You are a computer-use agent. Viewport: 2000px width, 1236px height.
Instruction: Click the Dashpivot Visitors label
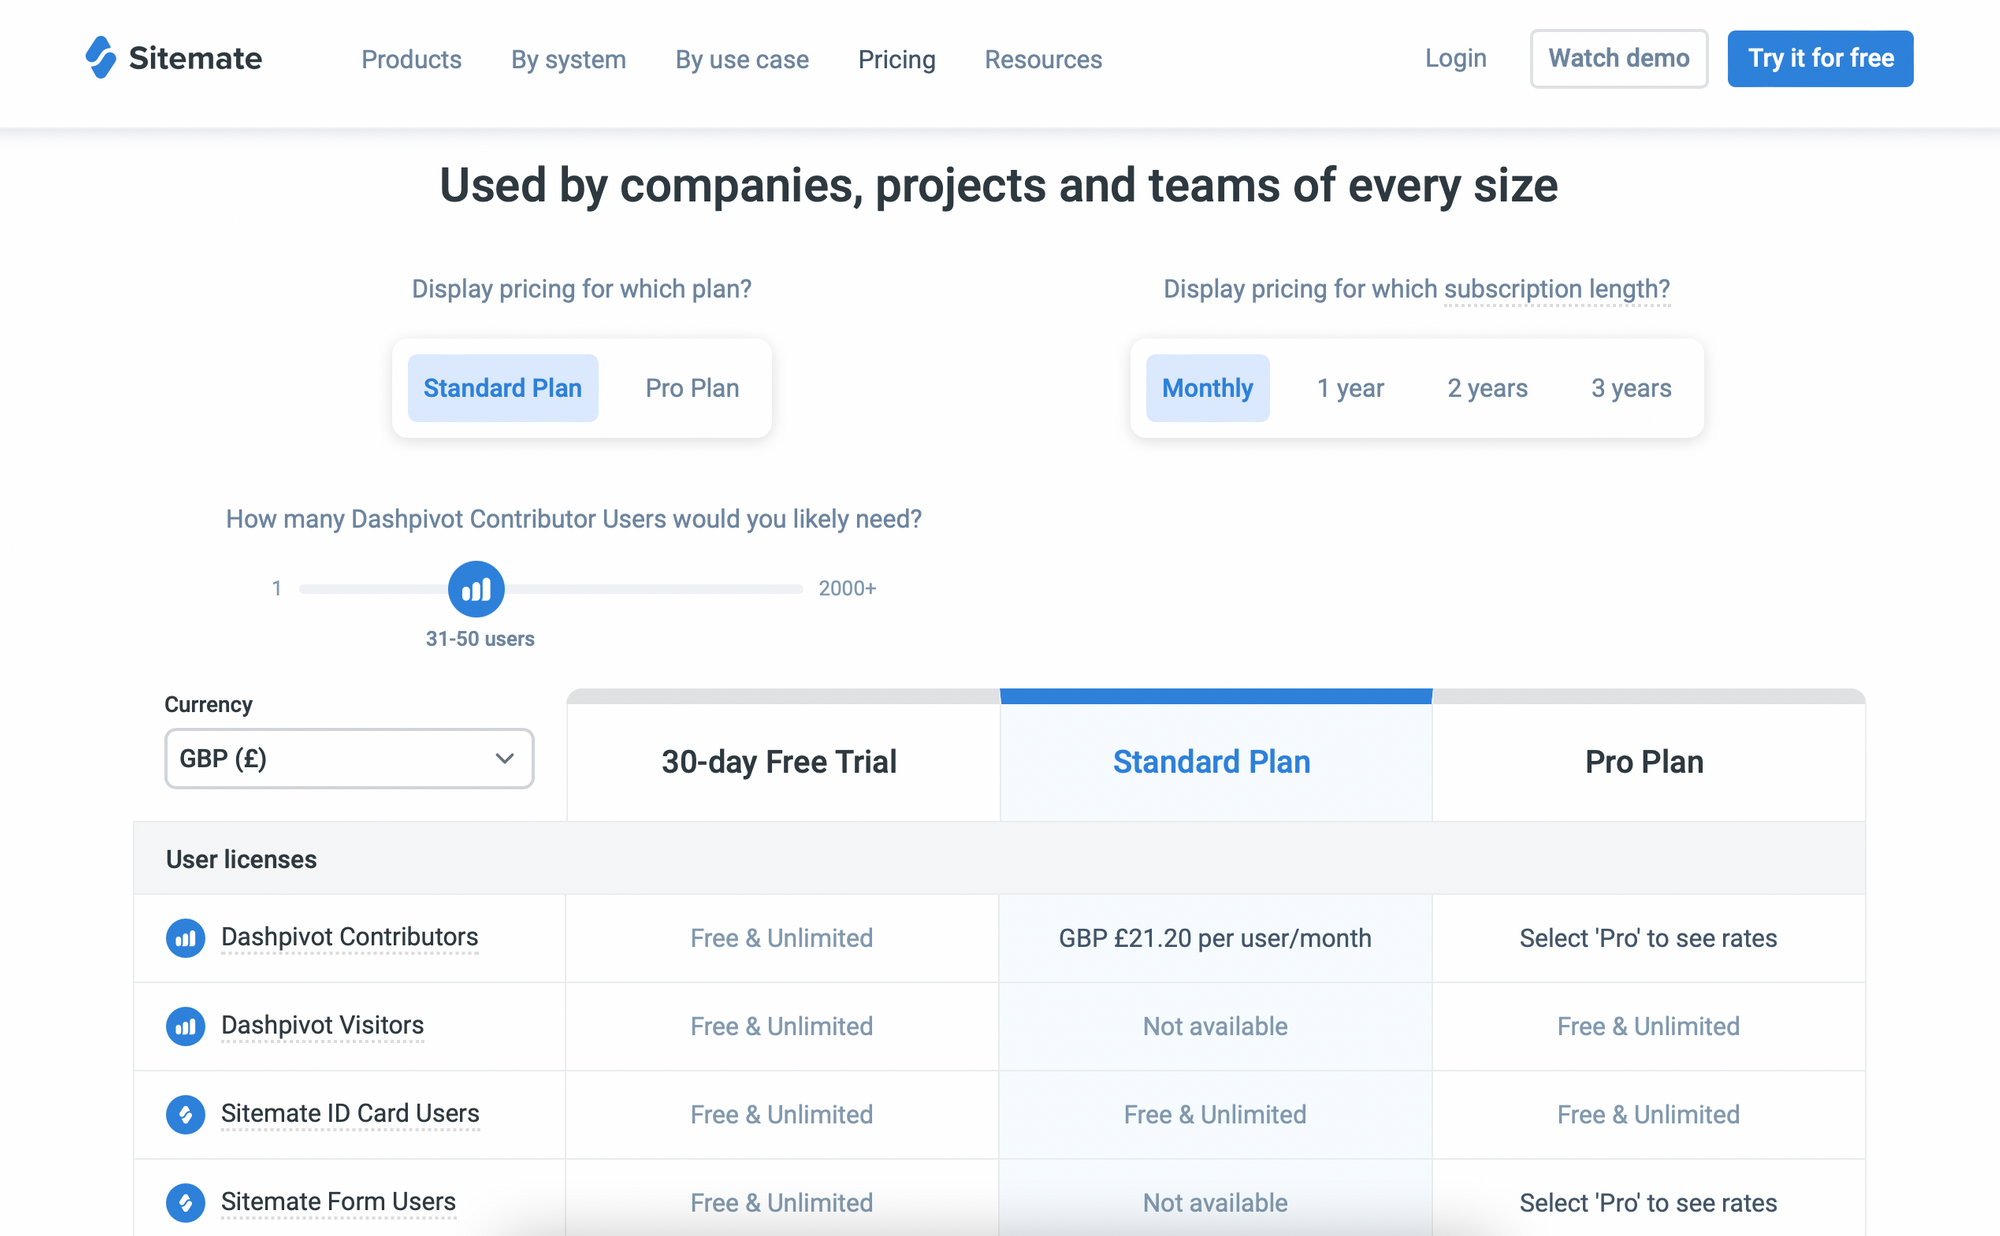322,1025
